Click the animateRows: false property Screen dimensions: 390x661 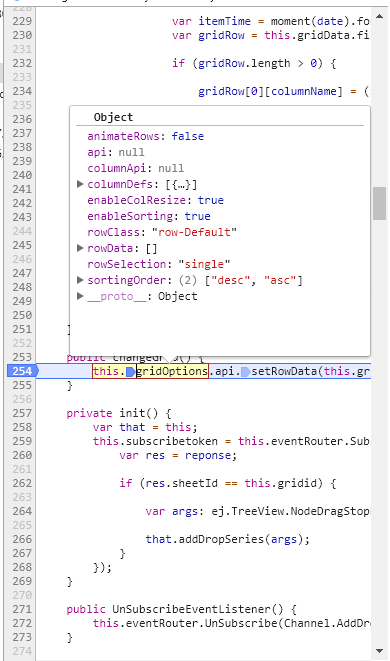(x=145, y=136)
